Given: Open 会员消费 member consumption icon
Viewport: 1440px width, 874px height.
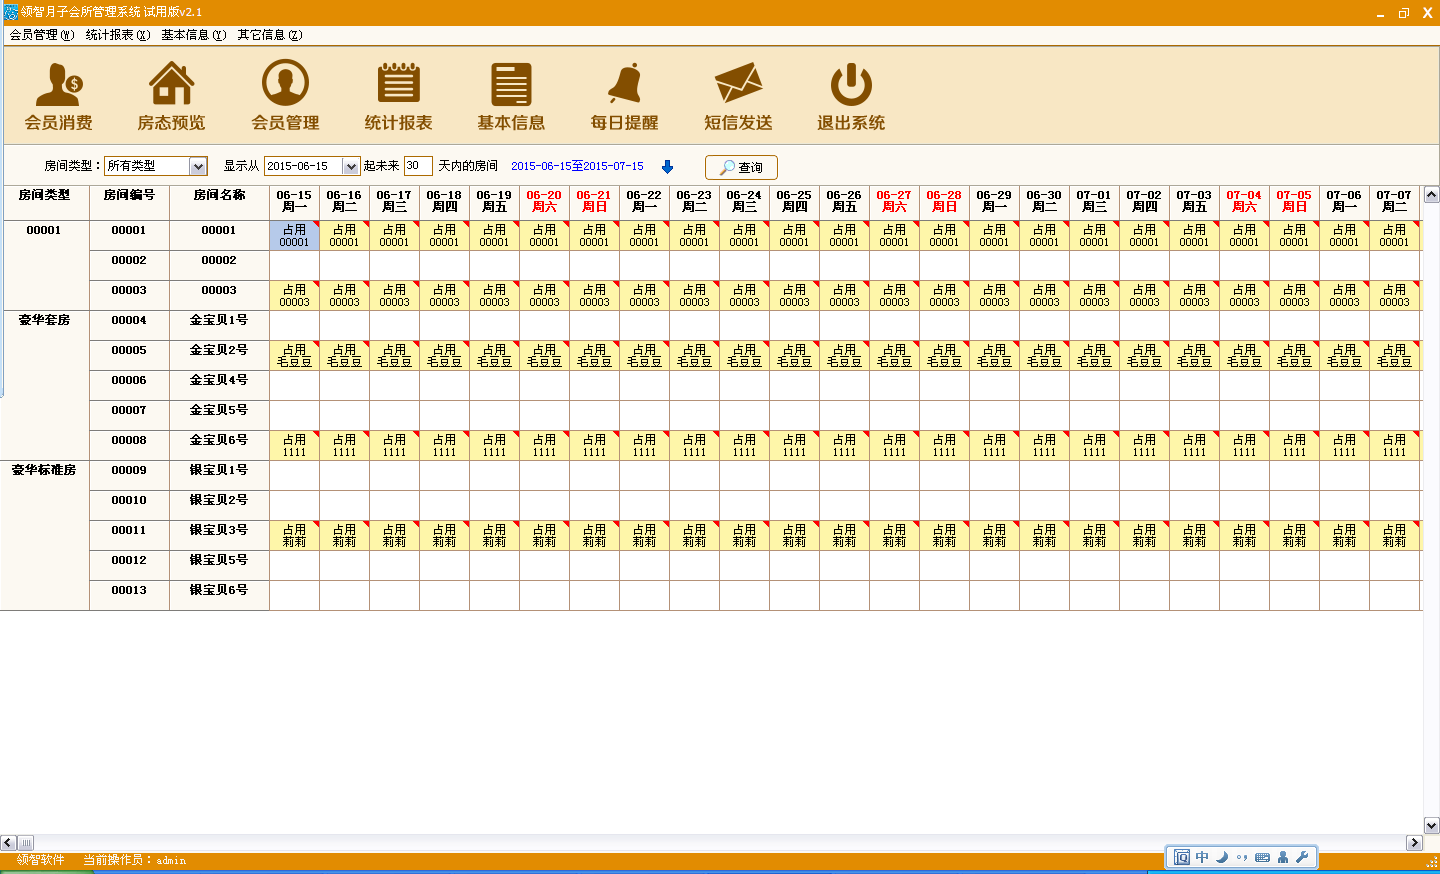Looking at the screenshot, I should pos(59,96).
